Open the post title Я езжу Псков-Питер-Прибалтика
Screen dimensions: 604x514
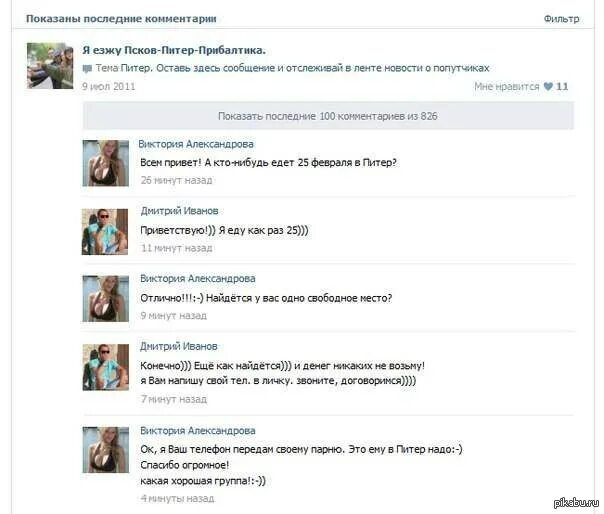(x=174, y=50)
